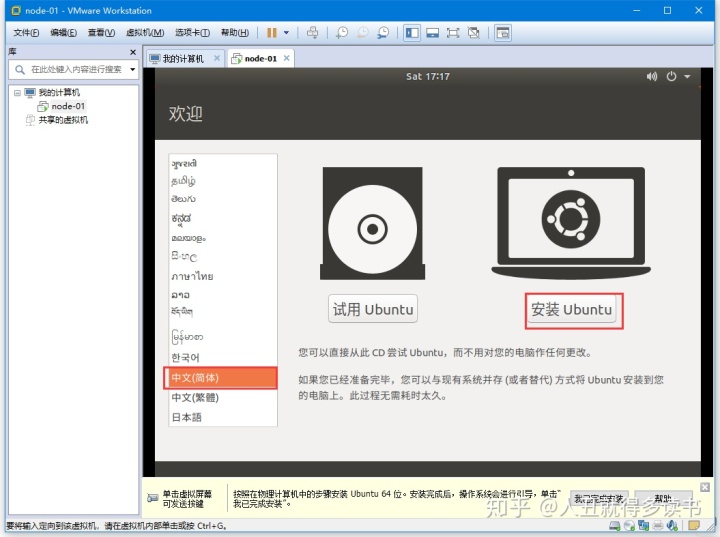Screen dimensions: 720x537
Task: Toggle the library sidebar view icon
Action: tap(412, 33)
